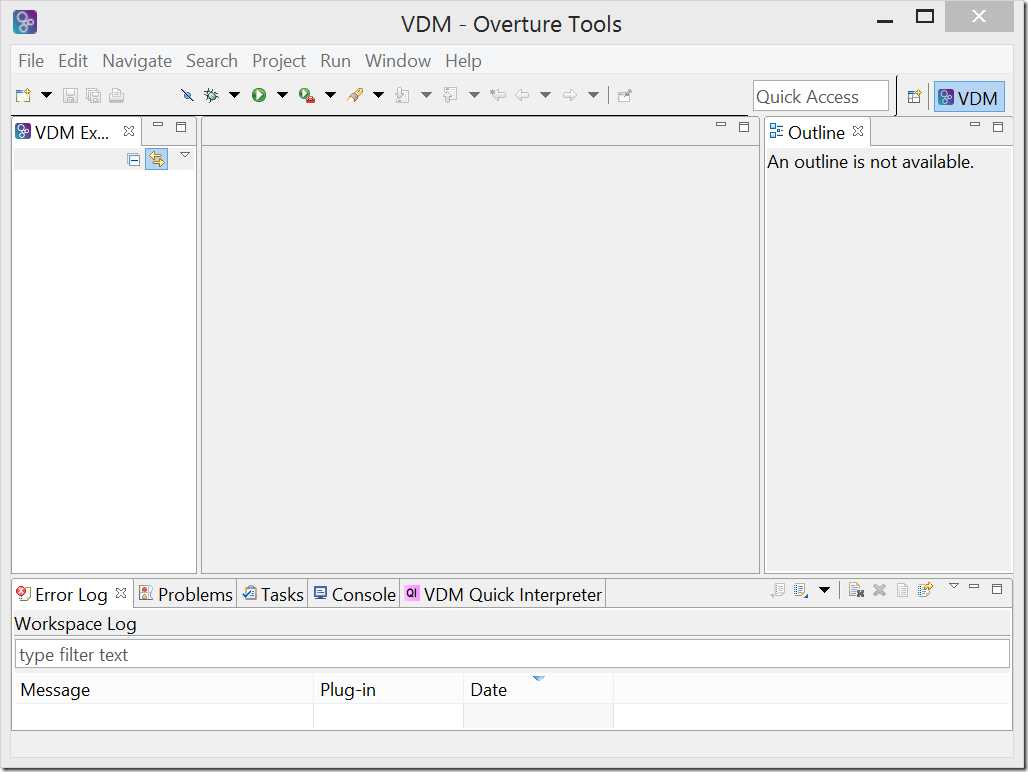Click in the Quick Access field
Image resolution: width=1028 pixels, height=772 pixels.
tap(821, 96)
